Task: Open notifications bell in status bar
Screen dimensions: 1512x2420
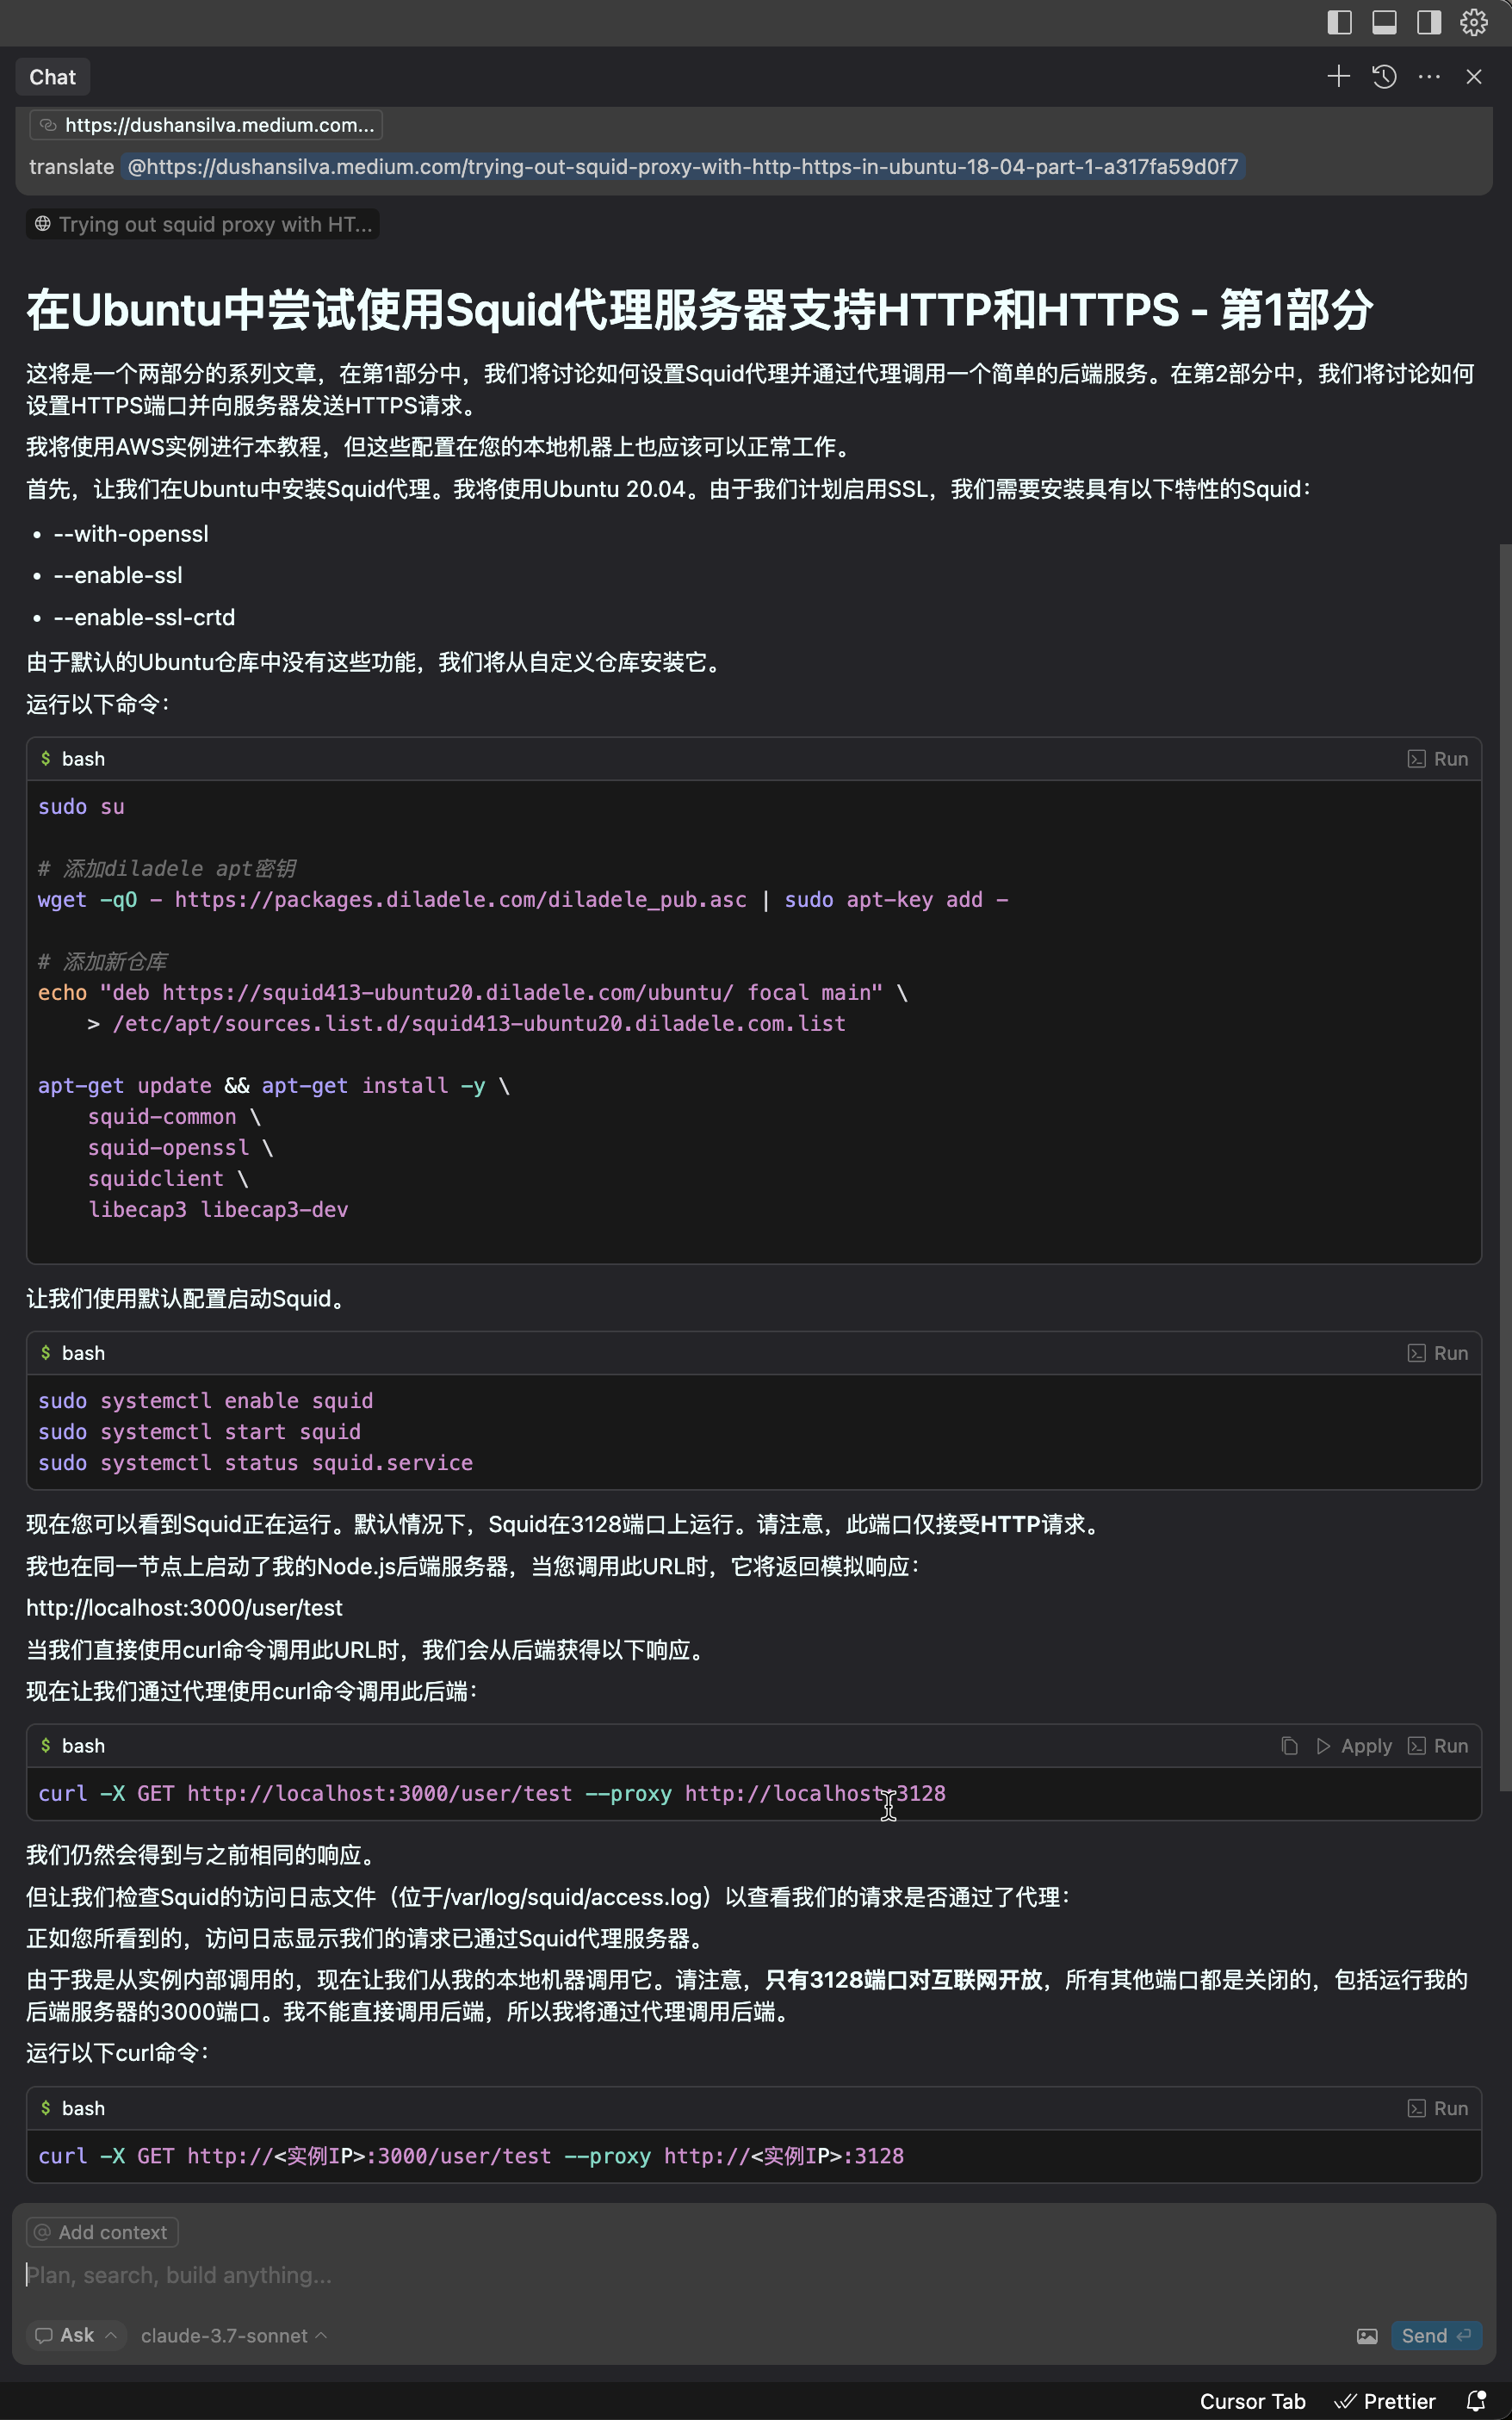Action: pos(1476,2401)
